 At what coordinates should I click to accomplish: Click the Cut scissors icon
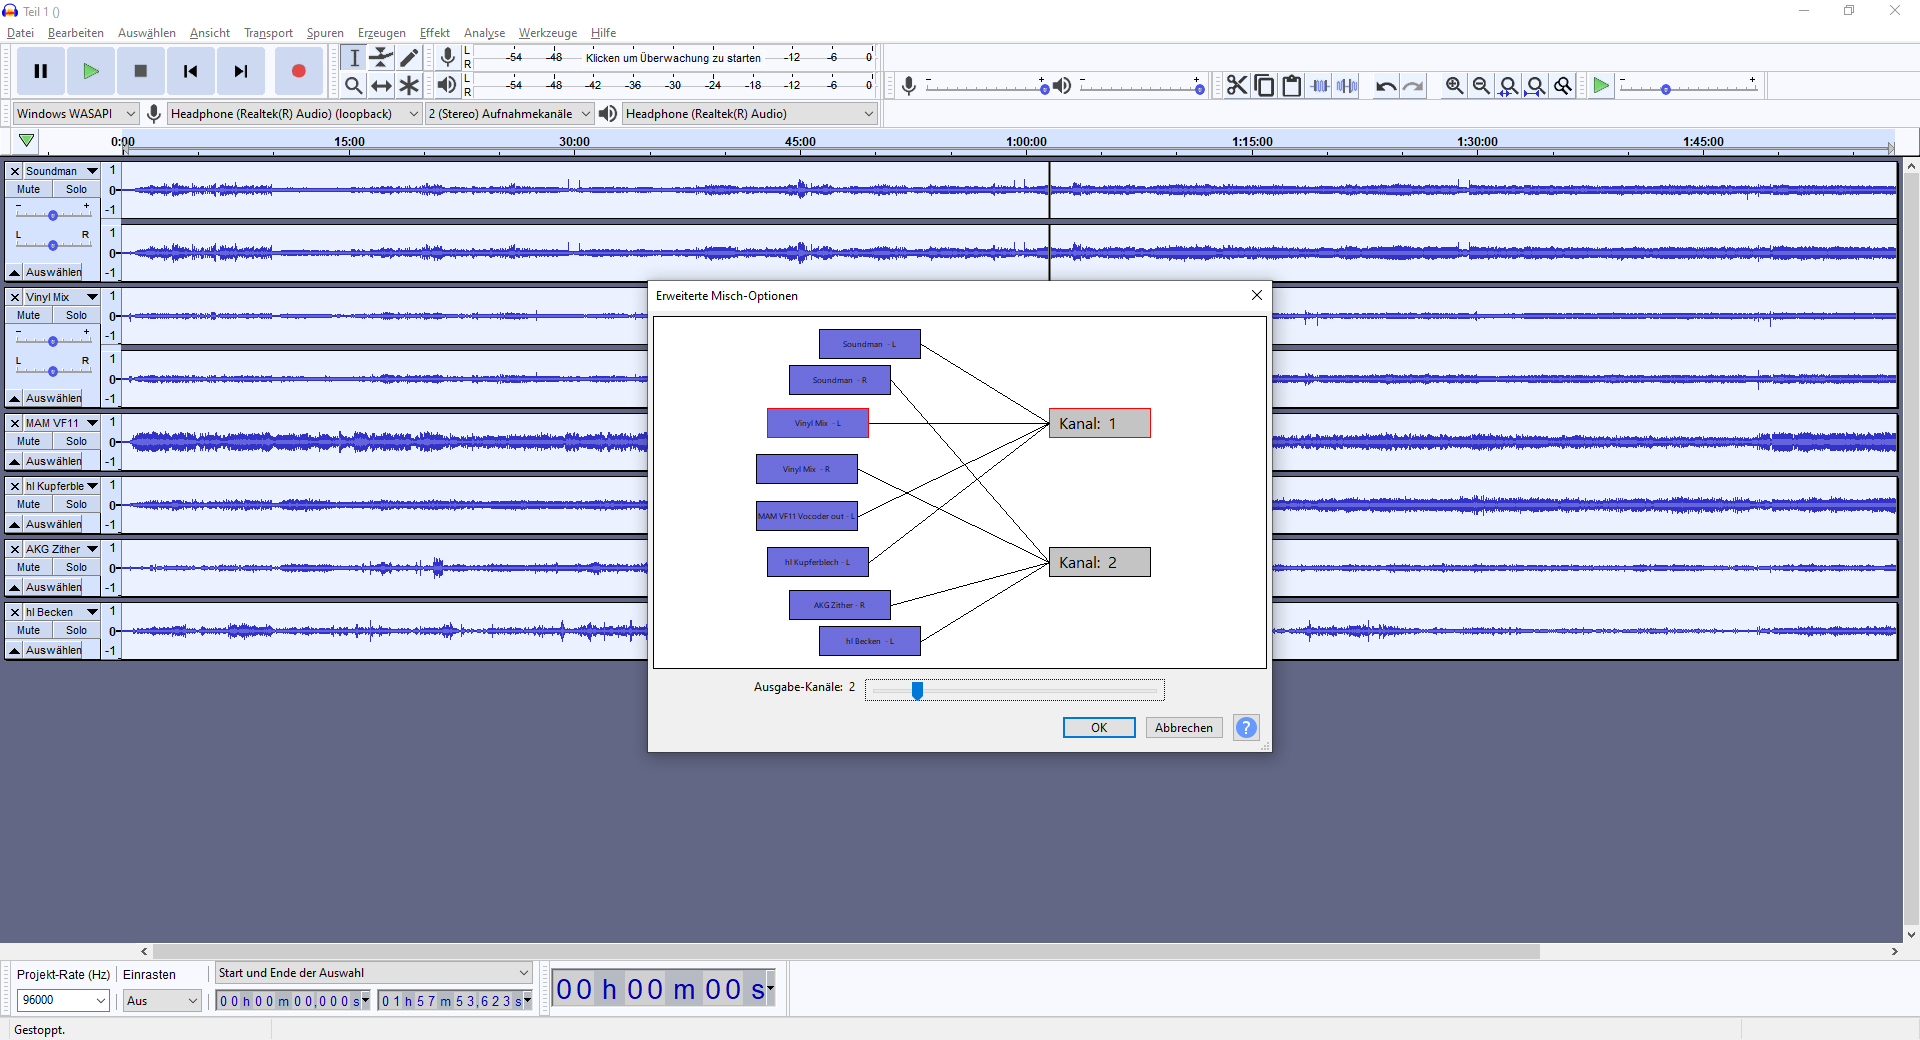pos(1237,86)
